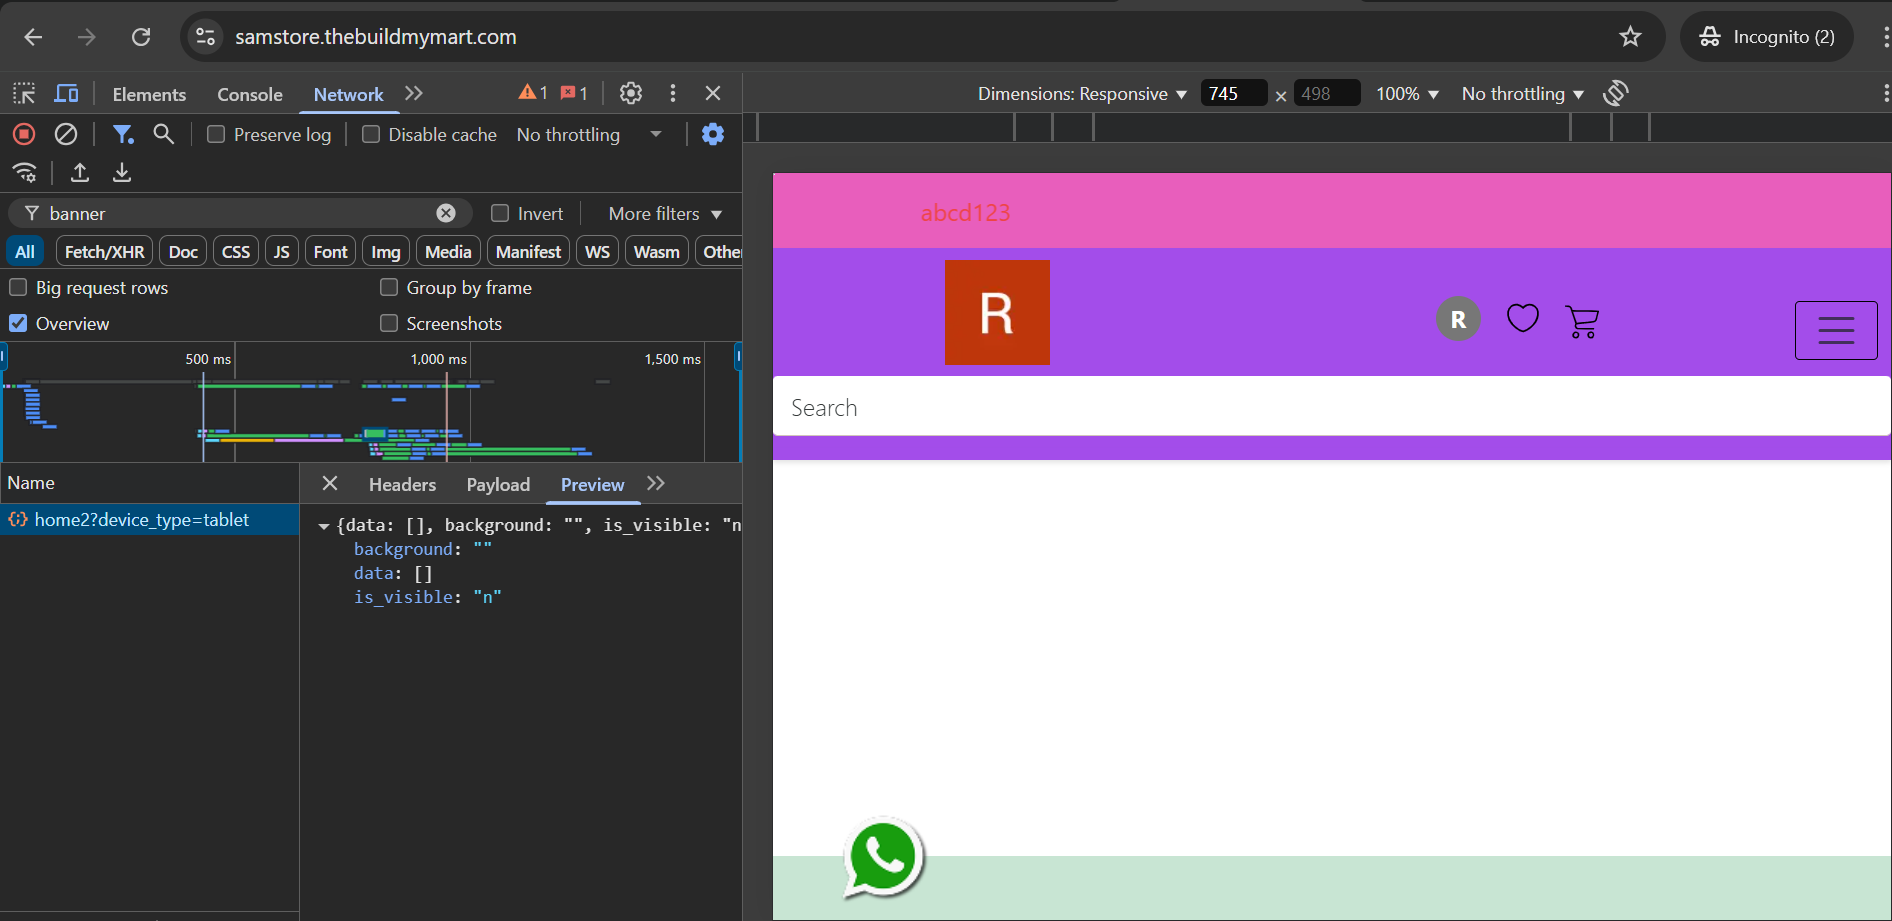Screen dimensions: 1892x921
Task: Open device toolbar No throttling dropdown
Action: pyautogui.click(x=1522, y=93)
